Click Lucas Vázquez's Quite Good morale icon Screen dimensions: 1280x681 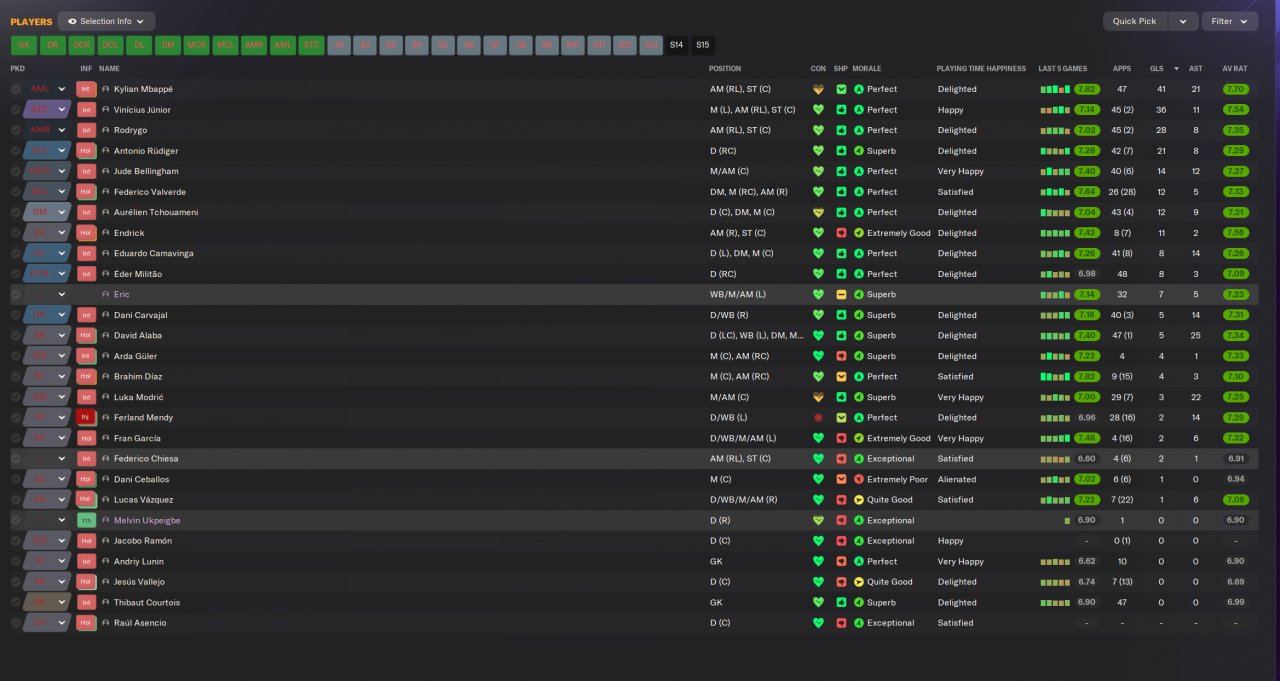click(x=858, y=499)
